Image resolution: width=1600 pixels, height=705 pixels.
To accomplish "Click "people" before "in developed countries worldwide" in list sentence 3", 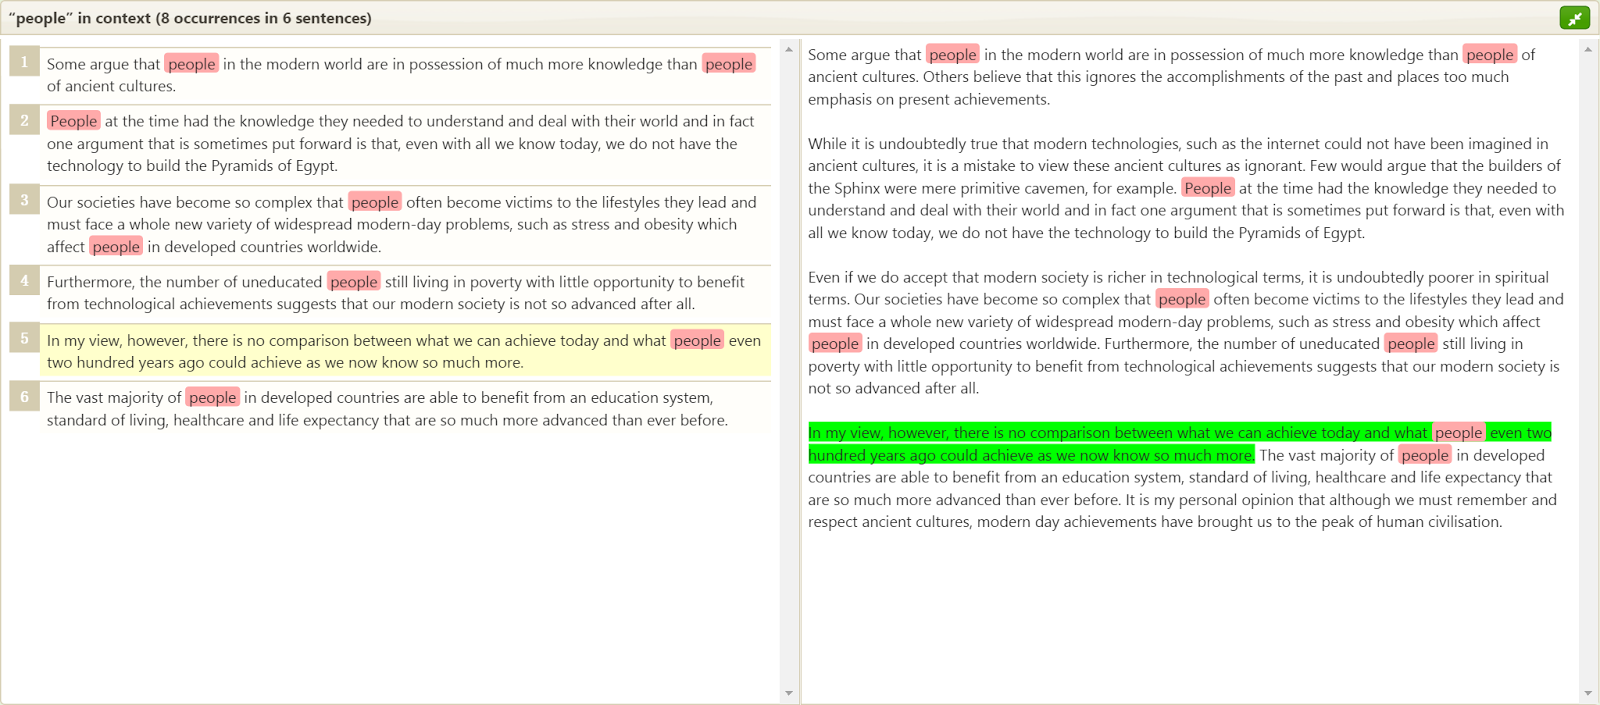I will (116, 246).
